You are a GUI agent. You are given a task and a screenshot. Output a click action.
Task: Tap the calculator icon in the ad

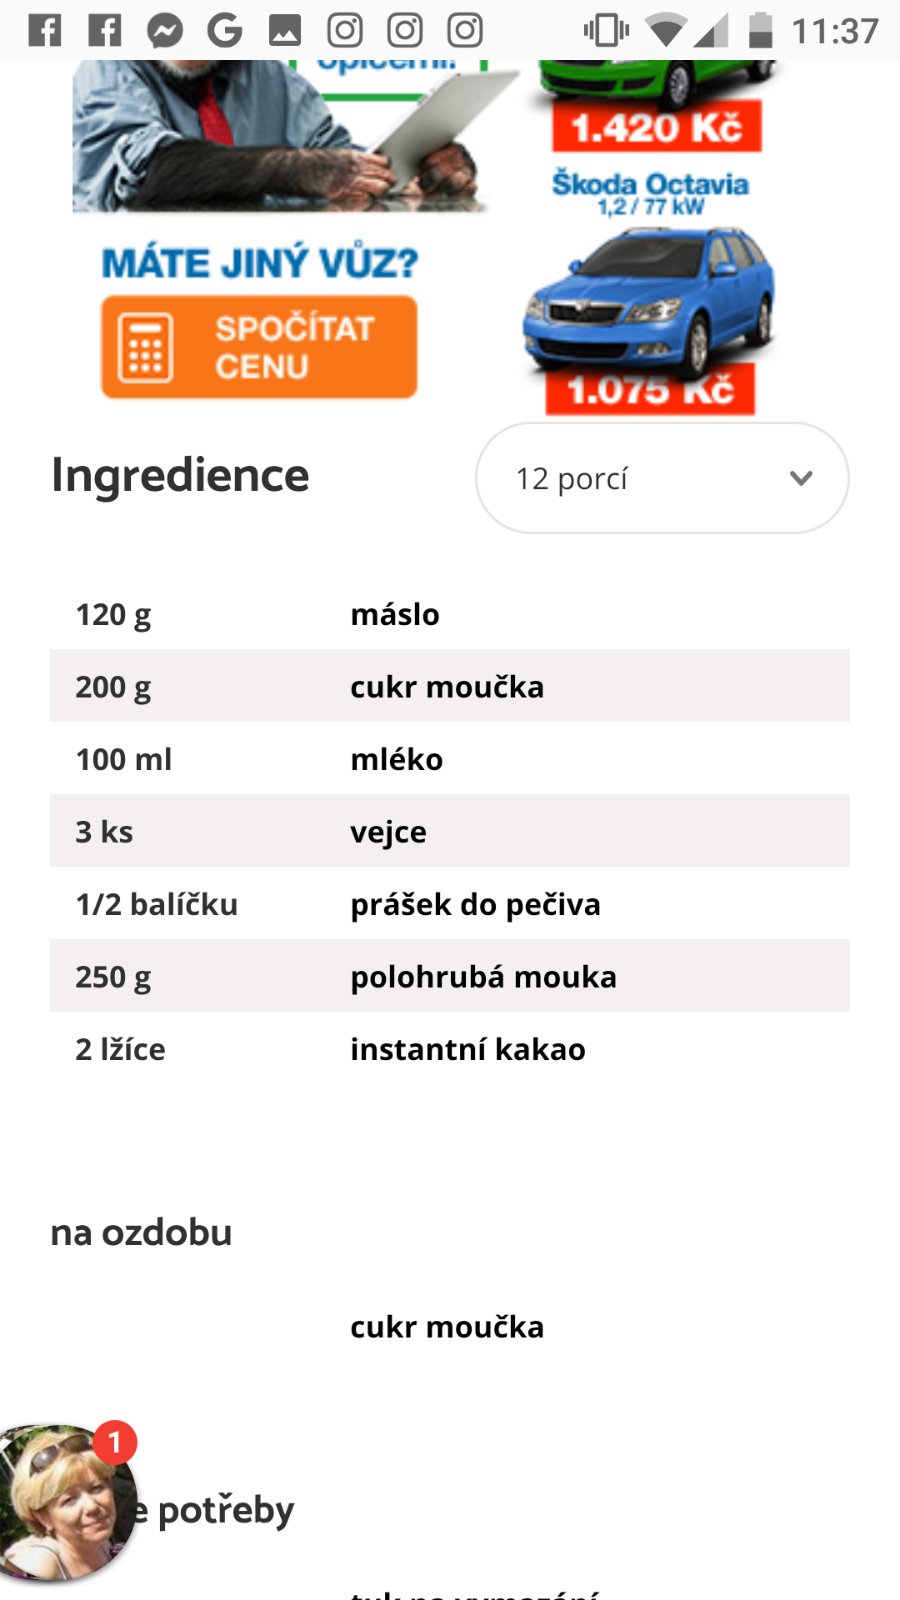point(146,348)
